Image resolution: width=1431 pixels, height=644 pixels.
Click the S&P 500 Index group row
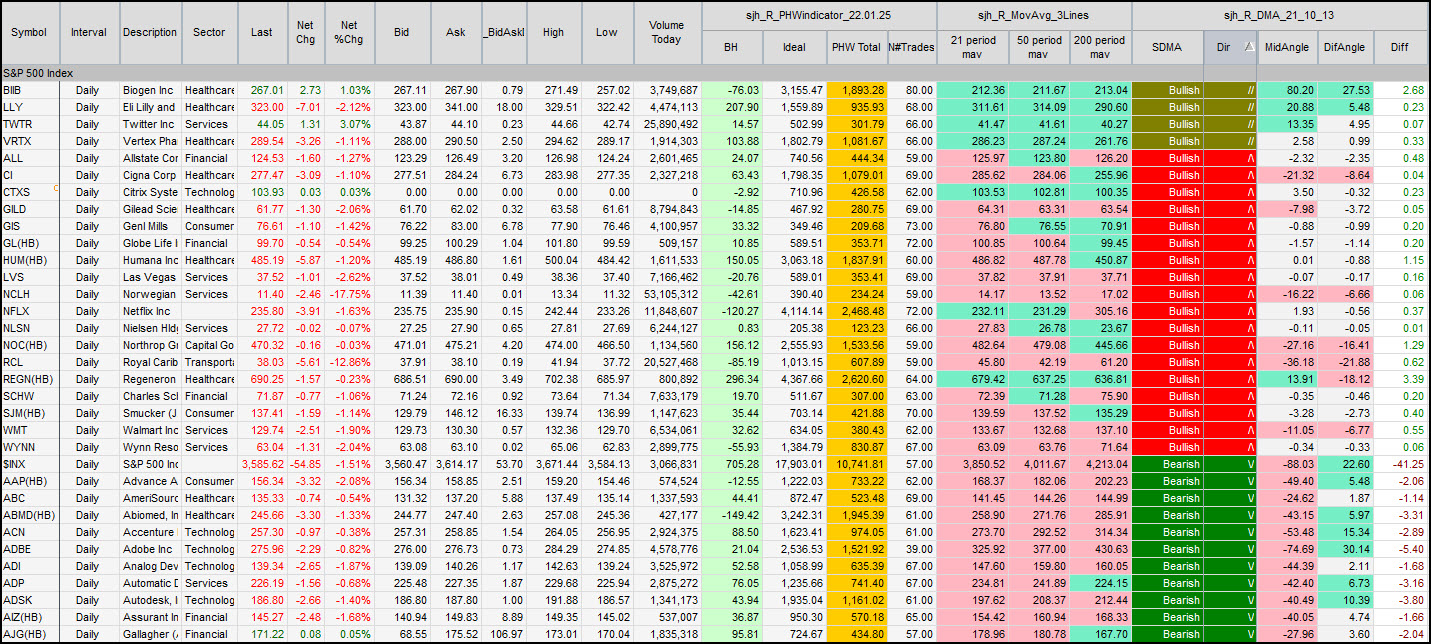pos(715,73)
